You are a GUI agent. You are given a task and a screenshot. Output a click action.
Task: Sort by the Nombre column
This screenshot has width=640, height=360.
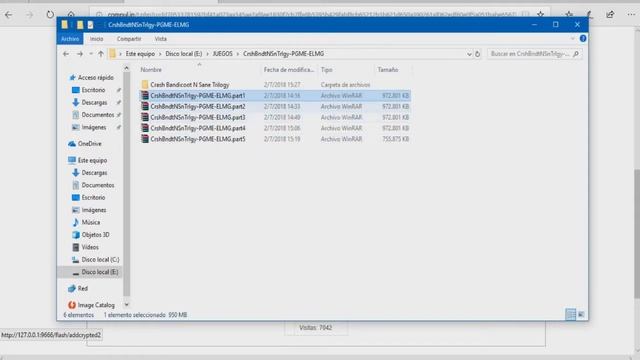click(x=151, y=70)
